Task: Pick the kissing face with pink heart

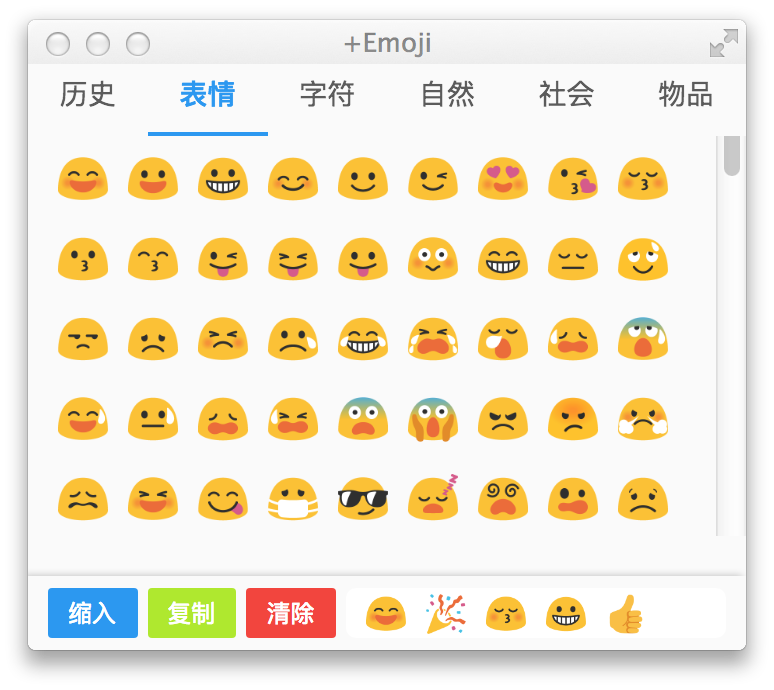Action: click(x=573, y=179)
